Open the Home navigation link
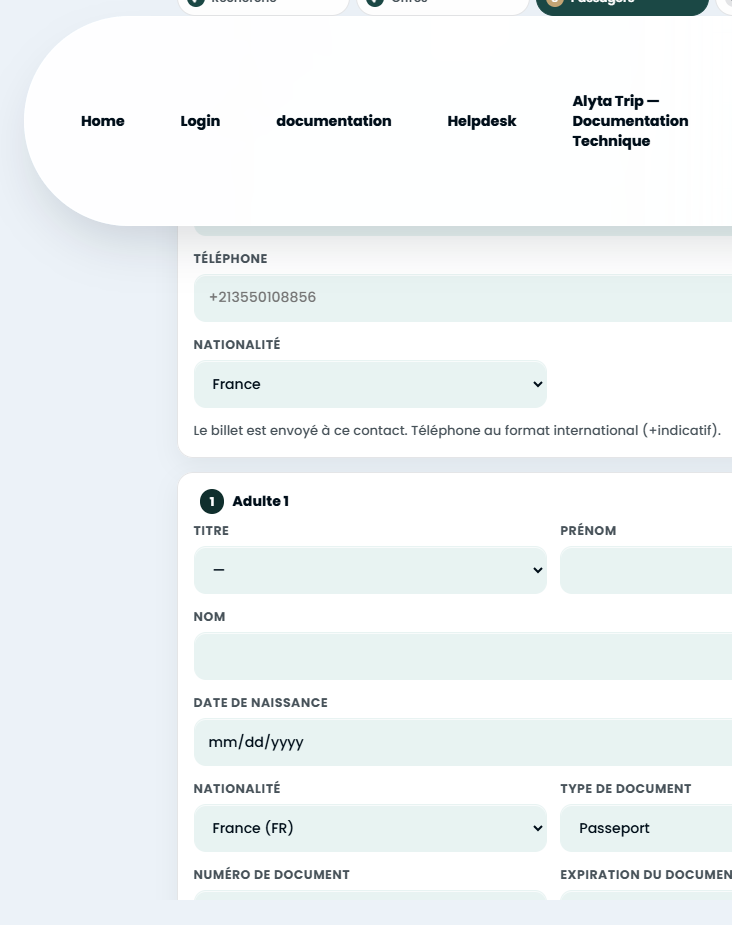 point(103,121)
